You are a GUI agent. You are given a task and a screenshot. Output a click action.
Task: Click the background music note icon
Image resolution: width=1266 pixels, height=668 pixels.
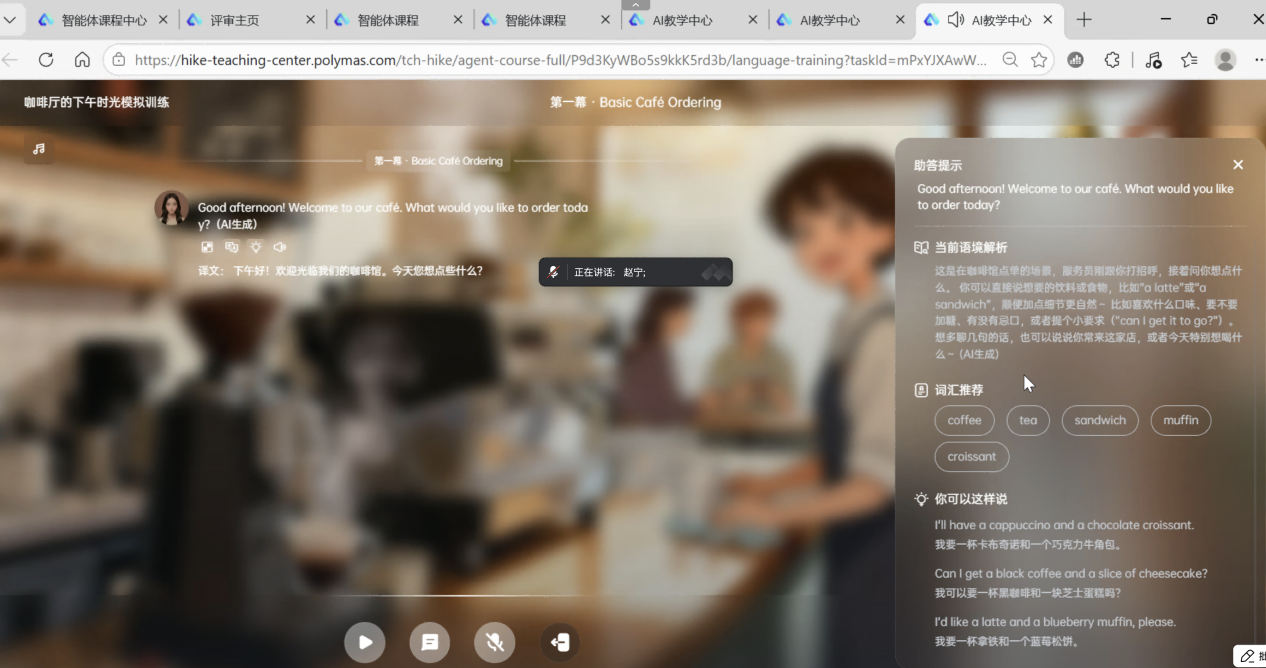(39, 149)
